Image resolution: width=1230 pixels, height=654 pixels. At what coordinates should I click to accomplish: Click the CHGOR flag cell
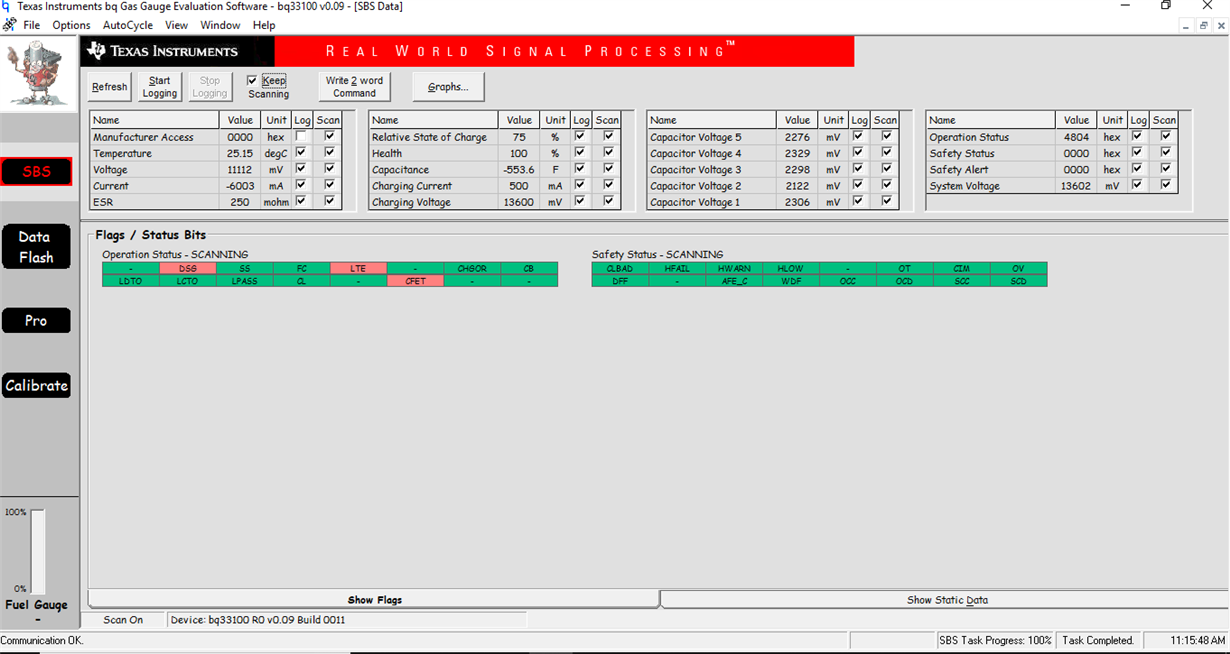click(x=472, y=268)
